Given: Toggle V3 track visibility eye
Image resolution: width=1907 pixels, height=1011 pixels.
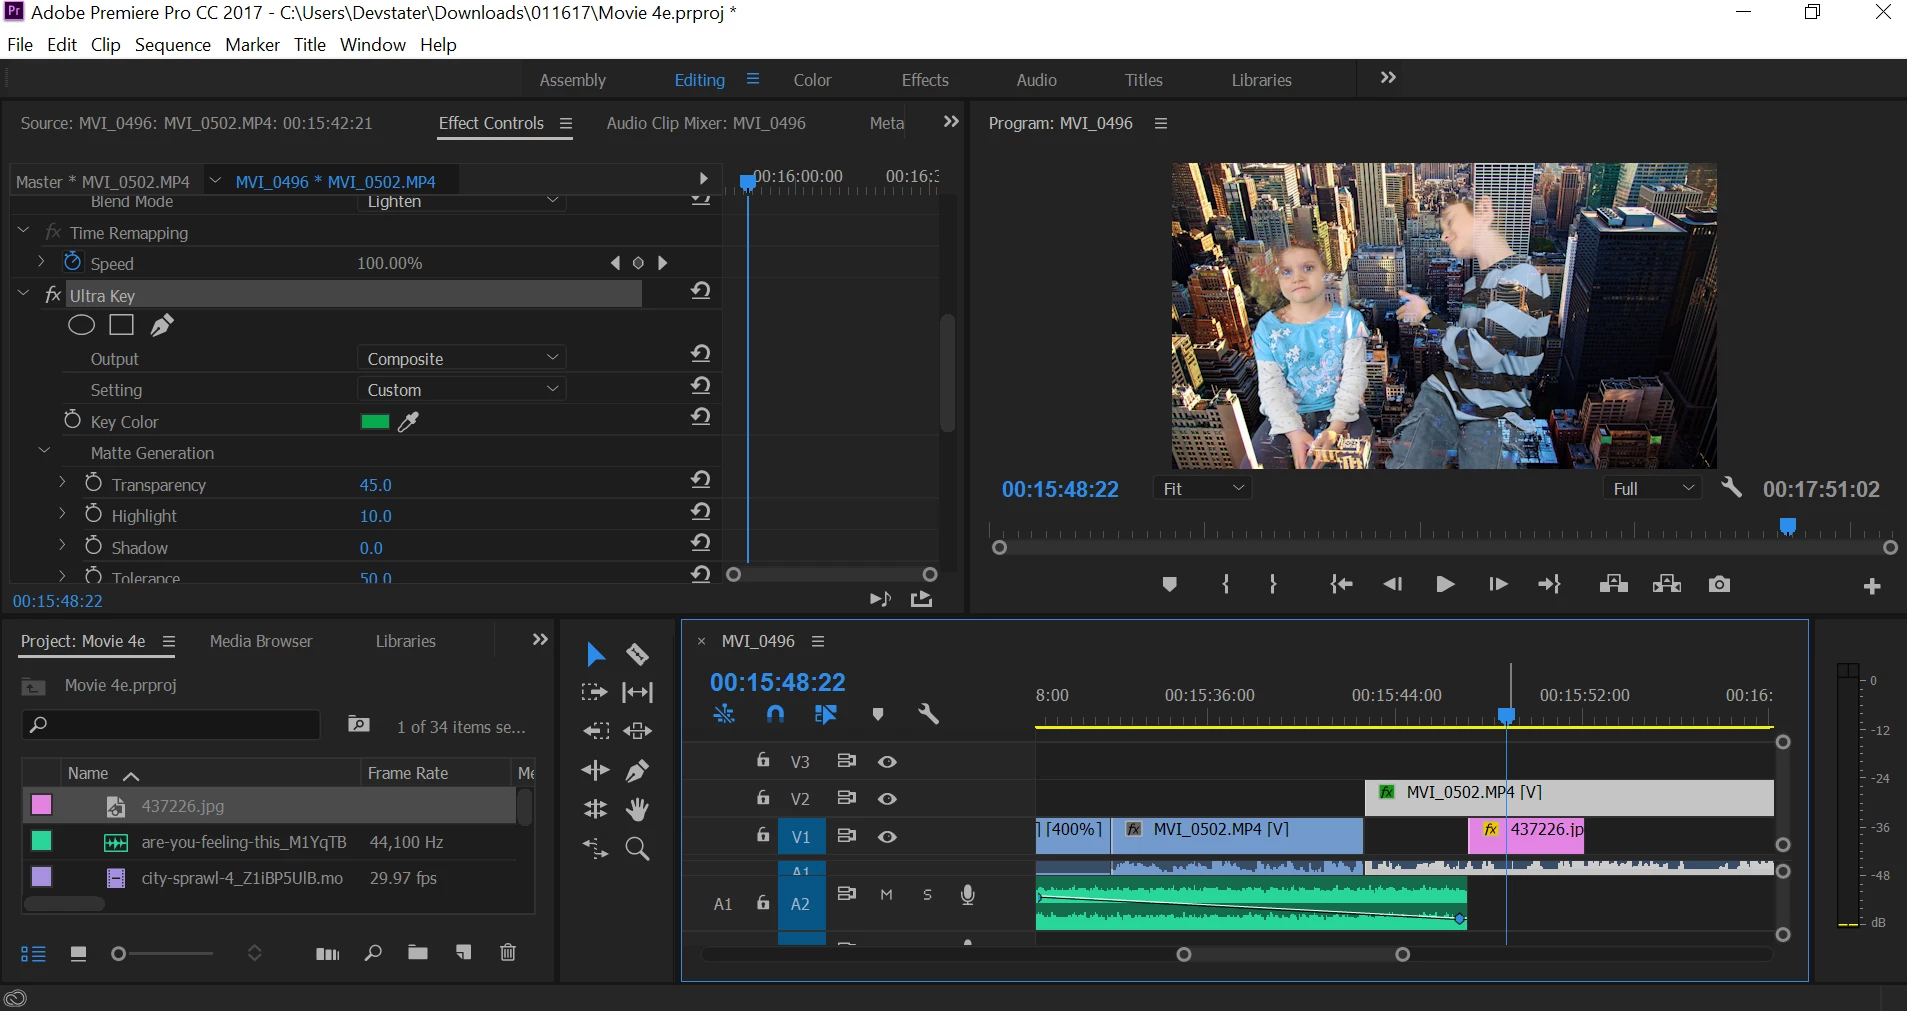Looking at the screenshot, I should click(887, 762).
